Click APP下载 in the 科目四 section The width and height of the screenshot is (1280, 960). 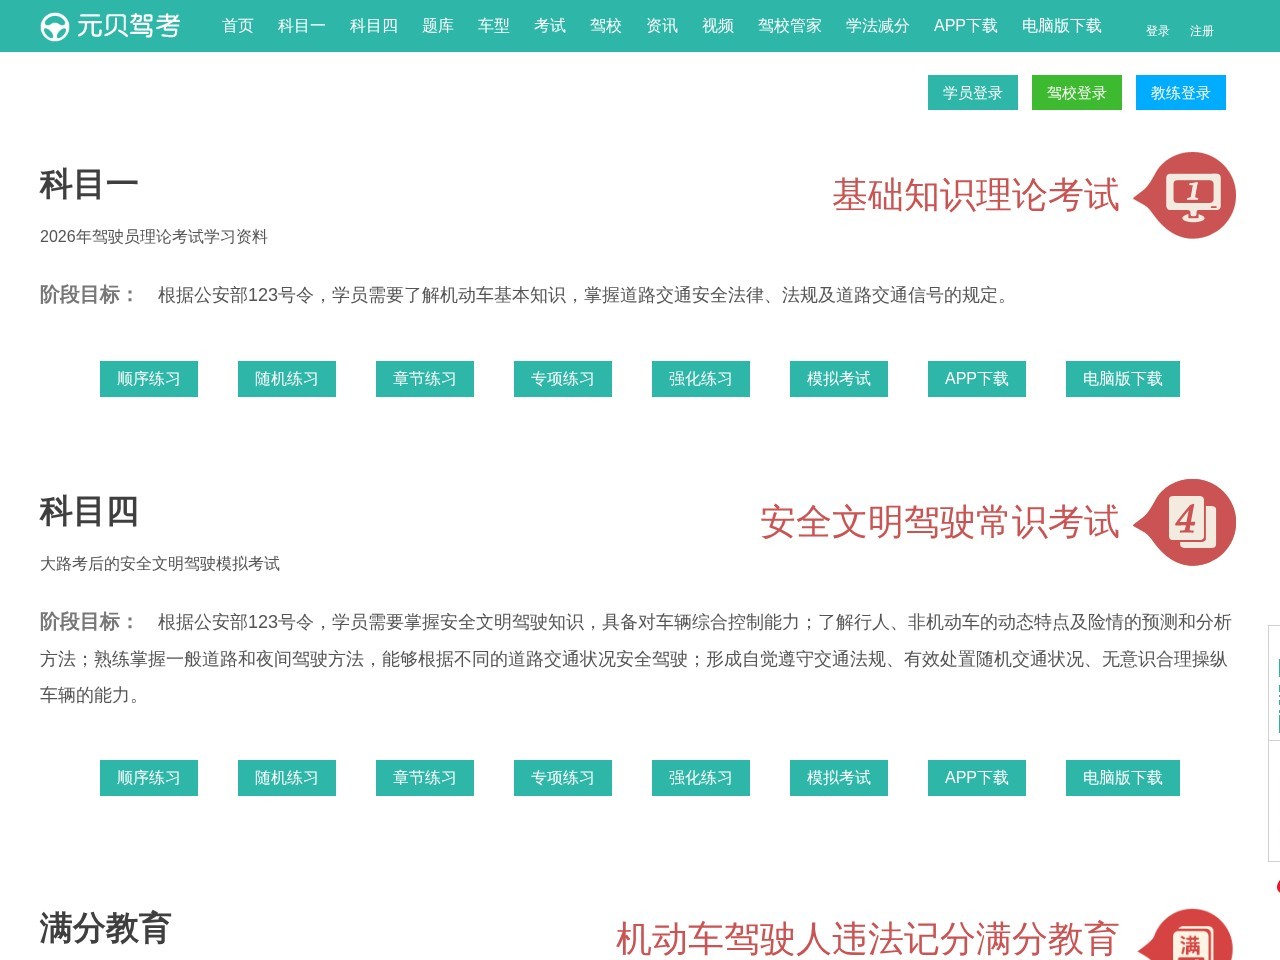tap(976, 778)
